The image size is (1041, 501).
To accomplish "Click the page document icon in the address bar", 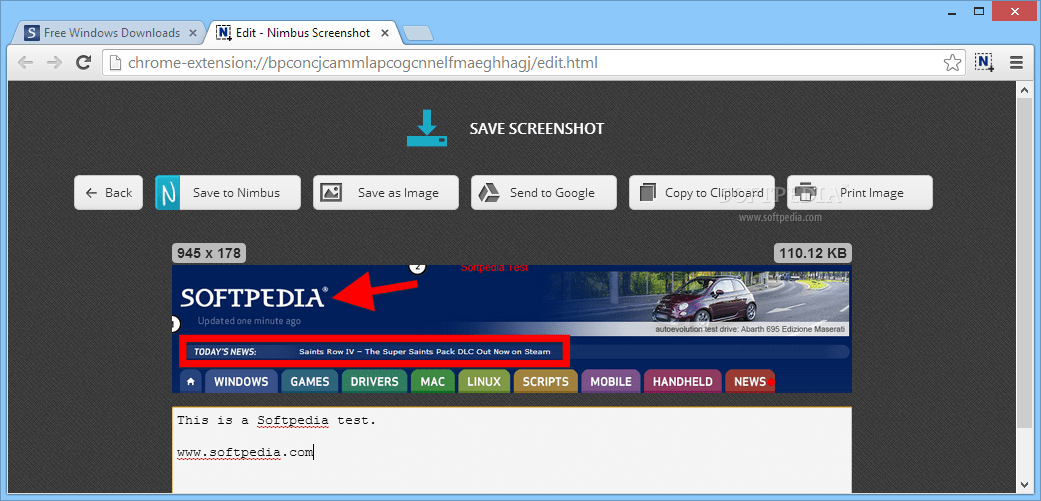I will point(116,63).
